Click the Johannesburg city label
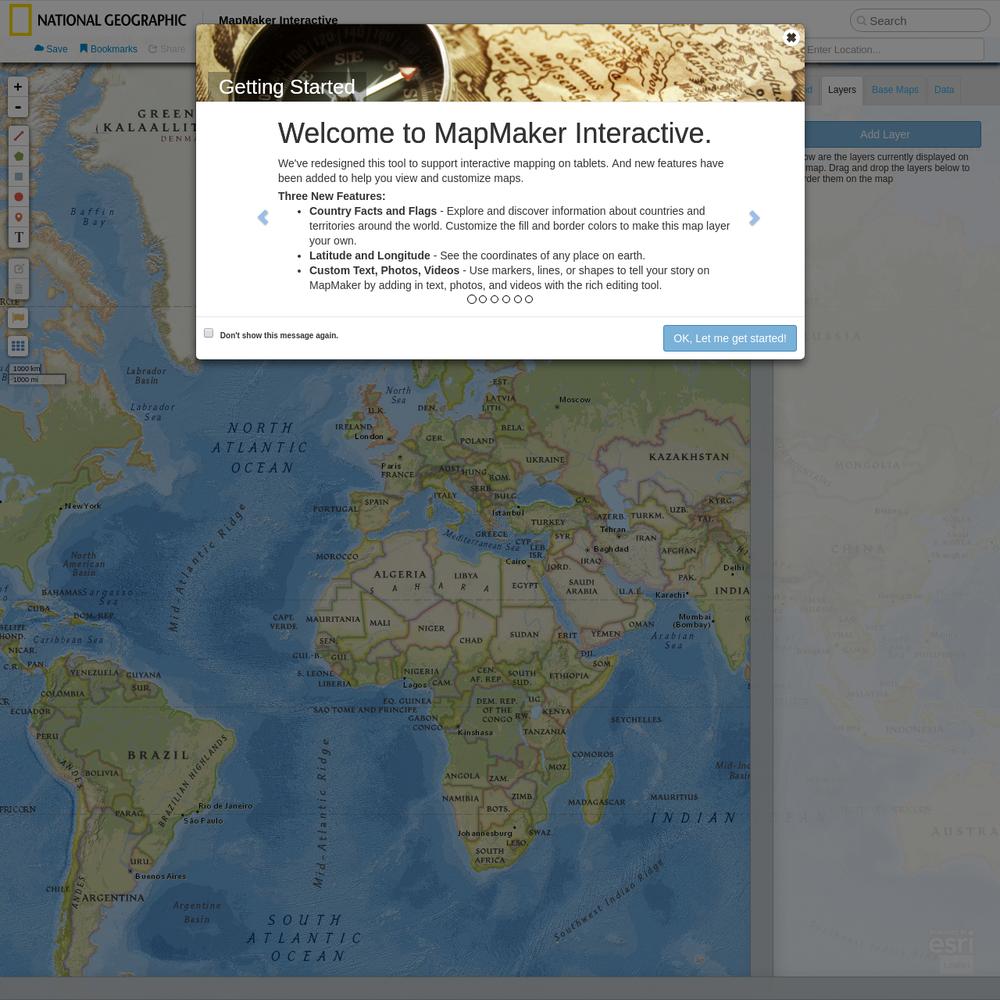This screenshot has width=1000, height=1000. 485,834
